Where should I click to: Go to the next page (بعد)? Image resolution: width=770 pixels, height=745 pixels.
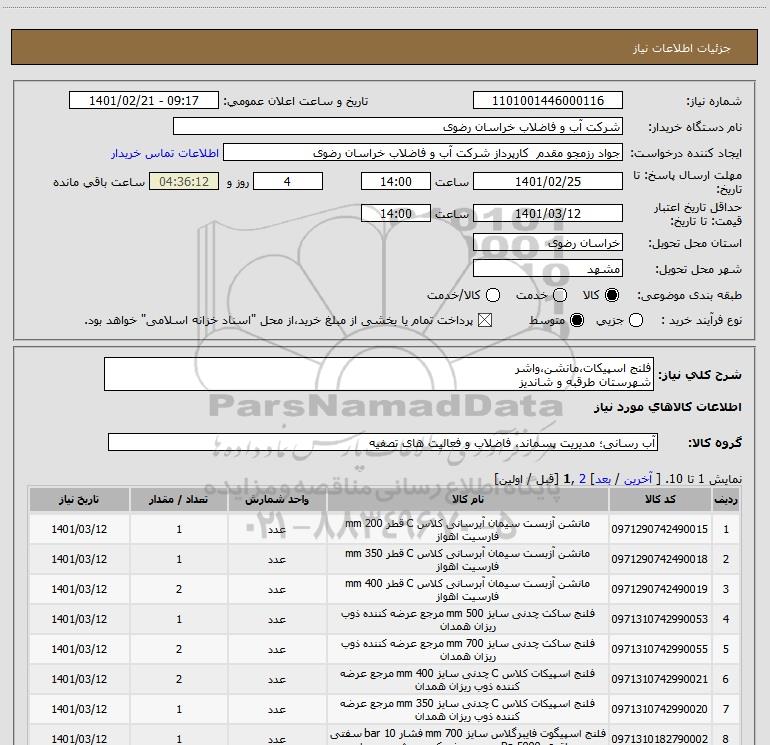click(603, 479)
